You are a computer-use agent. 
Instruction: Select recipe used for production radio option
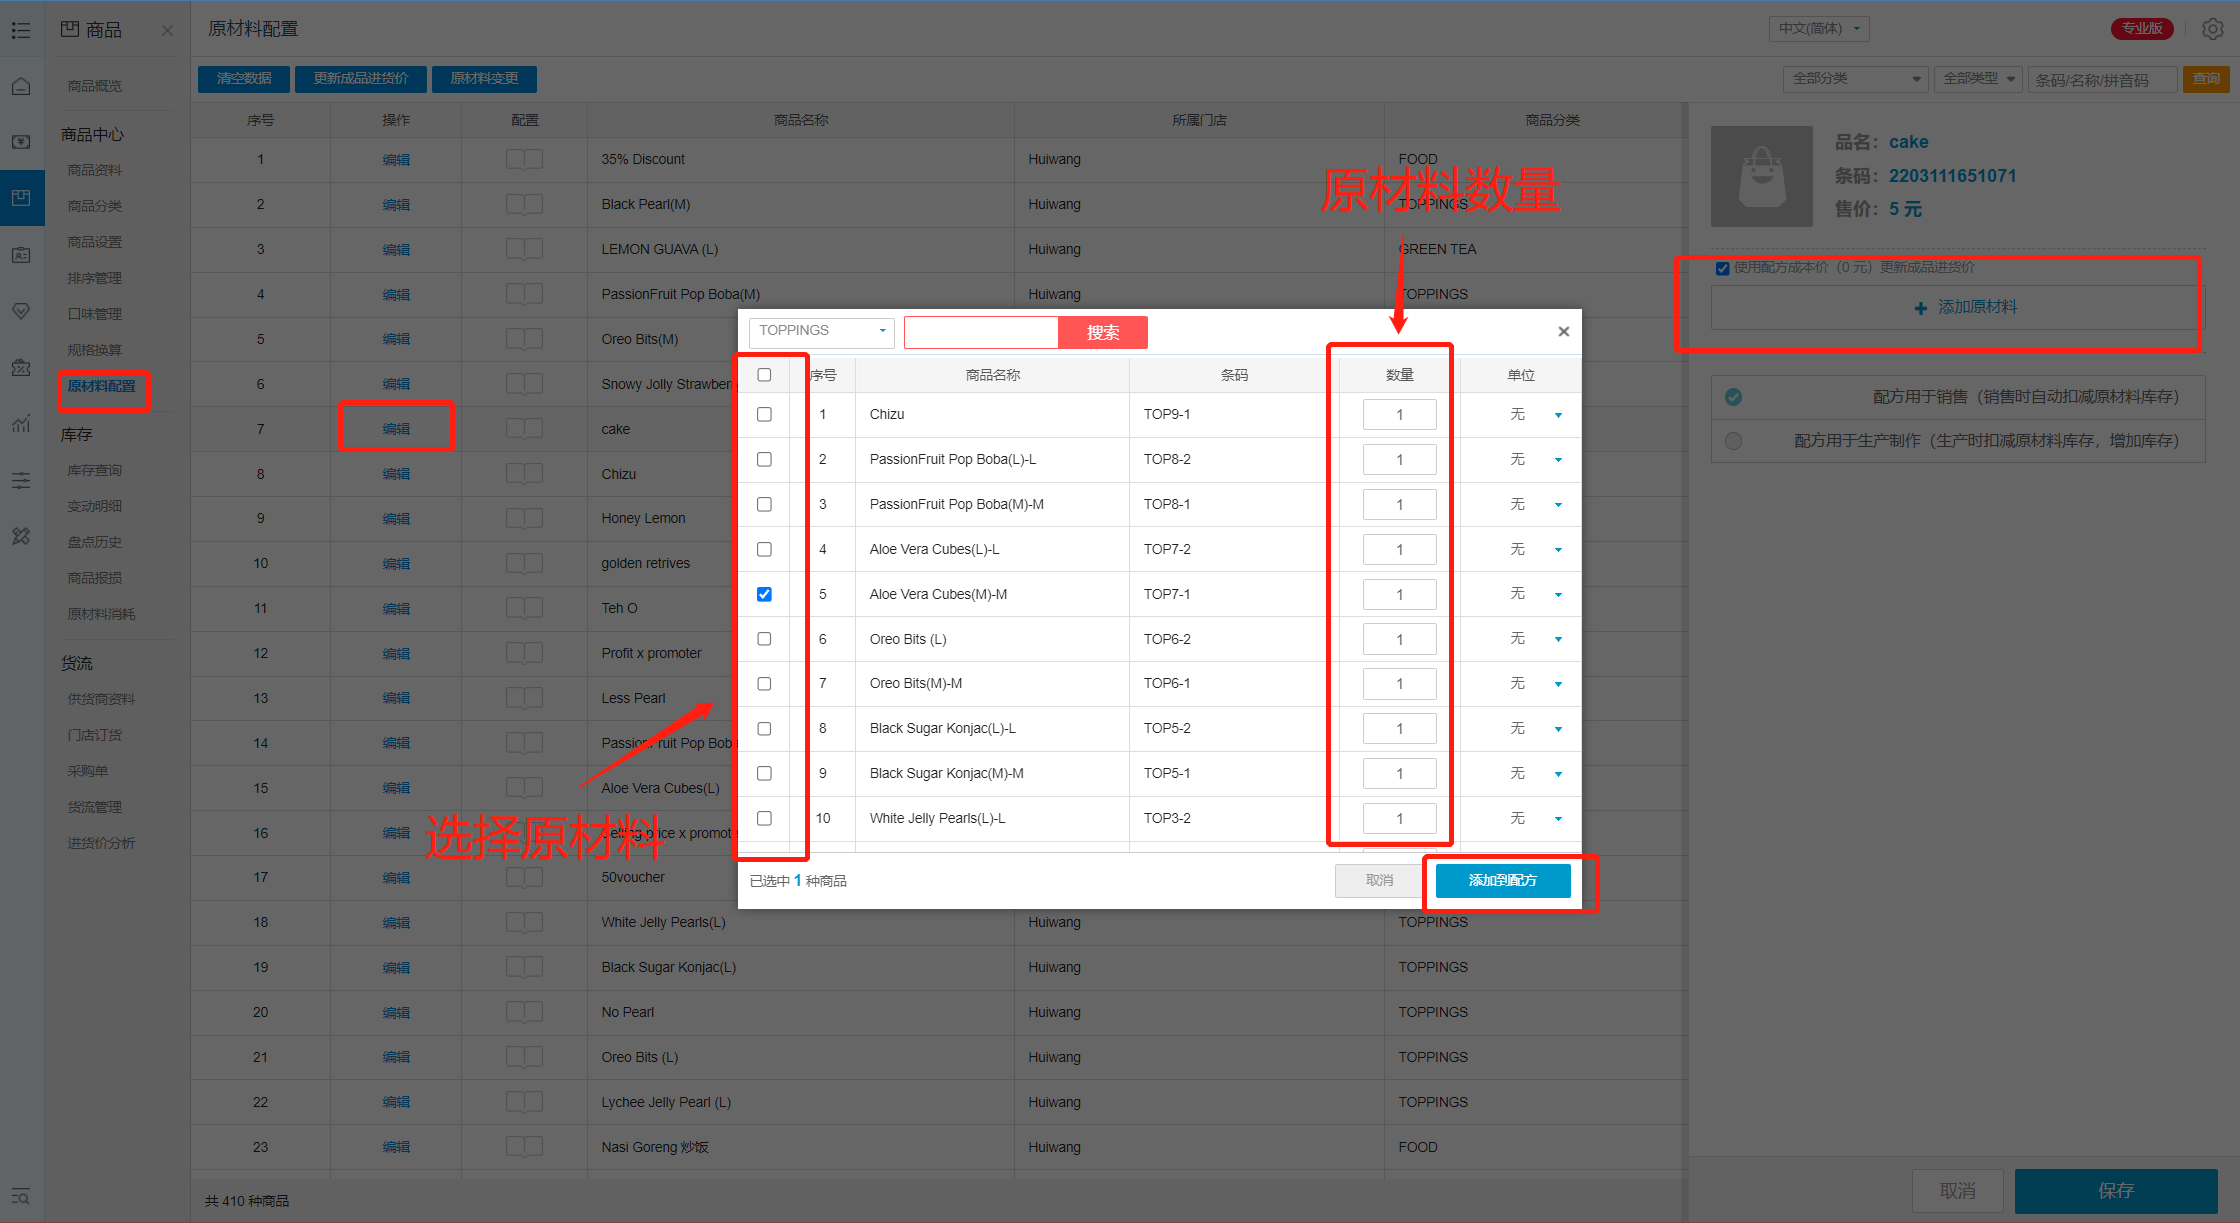[1734, 441]
